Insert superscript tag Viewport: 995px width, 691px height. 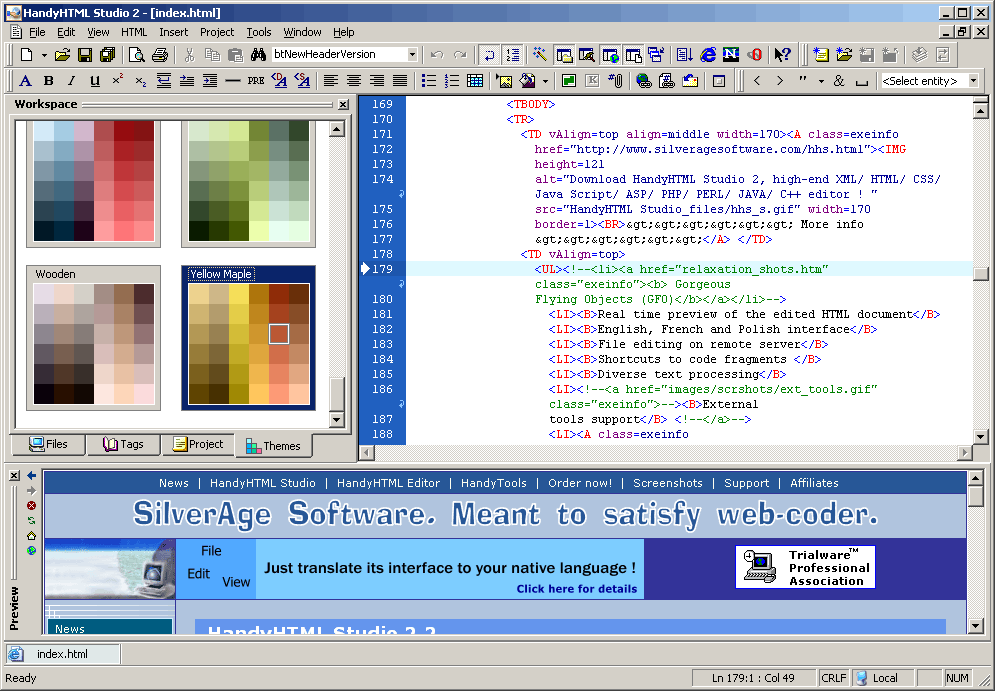click(117, 81)
